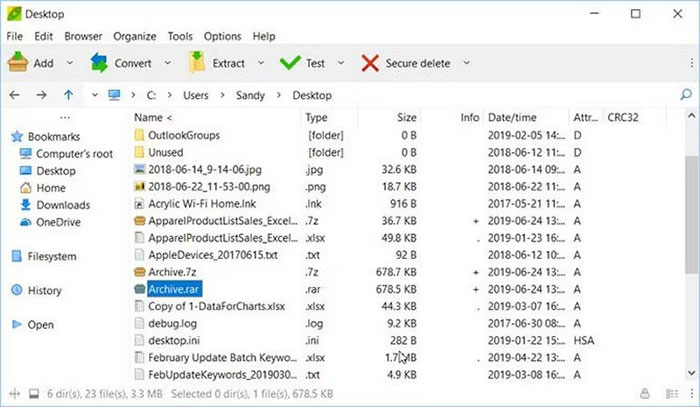Select OneDrive in the bookmarks sidebar
The height and width of the screenshot is (407, 700).
[x=60, y=222]
